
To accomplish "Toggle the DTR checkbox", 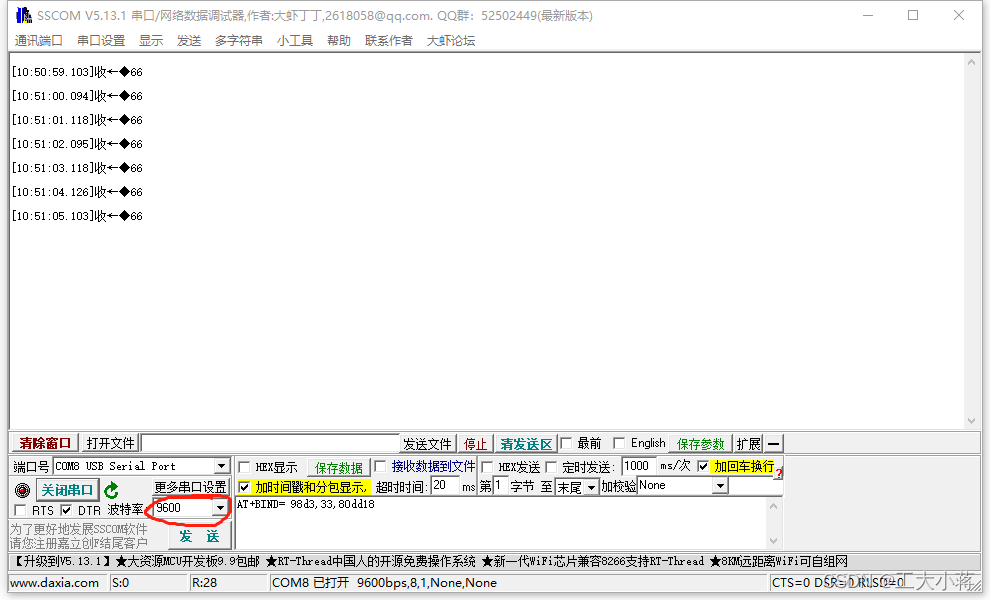I will (x=66, y=510).
